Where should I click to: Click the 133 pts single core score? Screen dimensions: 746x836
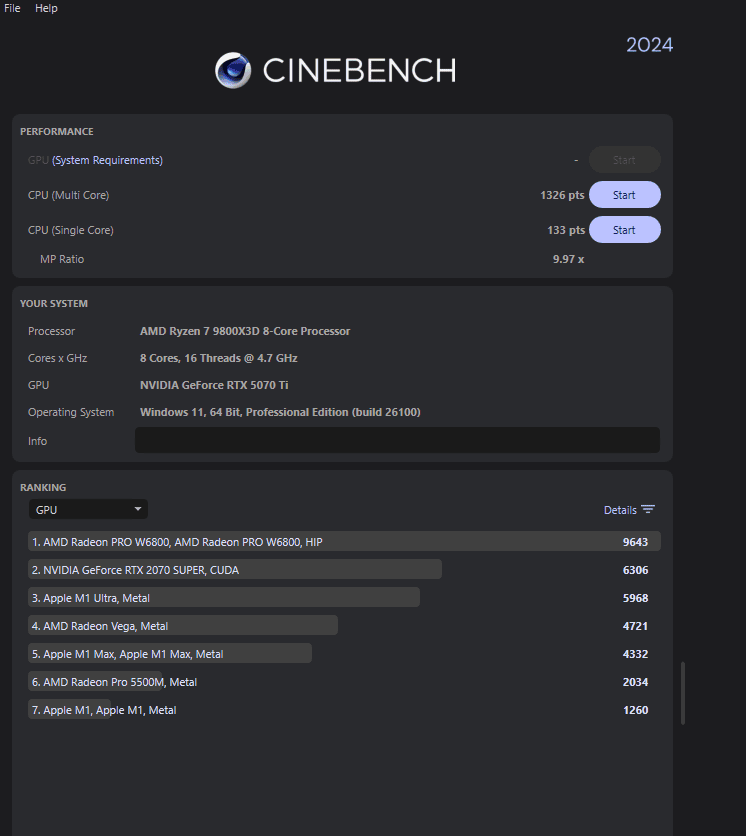coord(566,230)
